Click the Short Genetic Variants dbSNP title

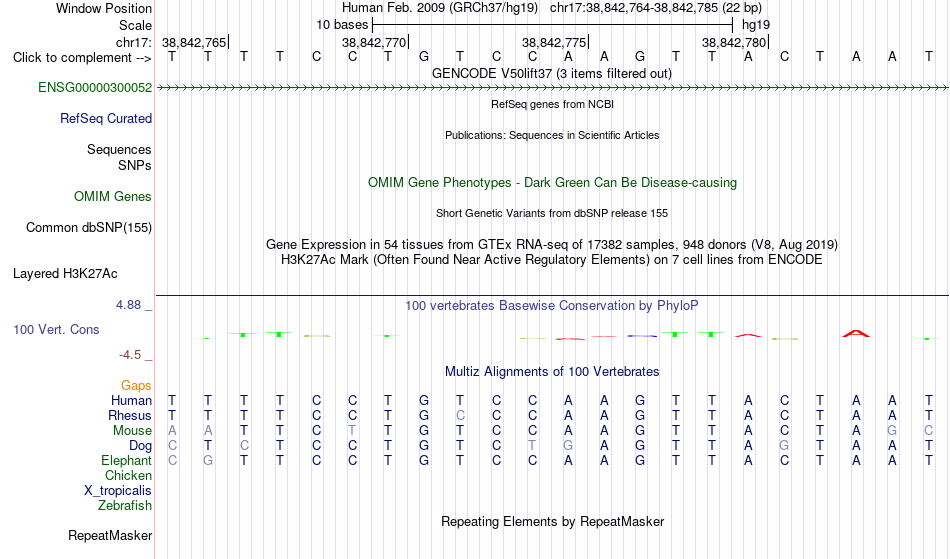coord(552,213)
